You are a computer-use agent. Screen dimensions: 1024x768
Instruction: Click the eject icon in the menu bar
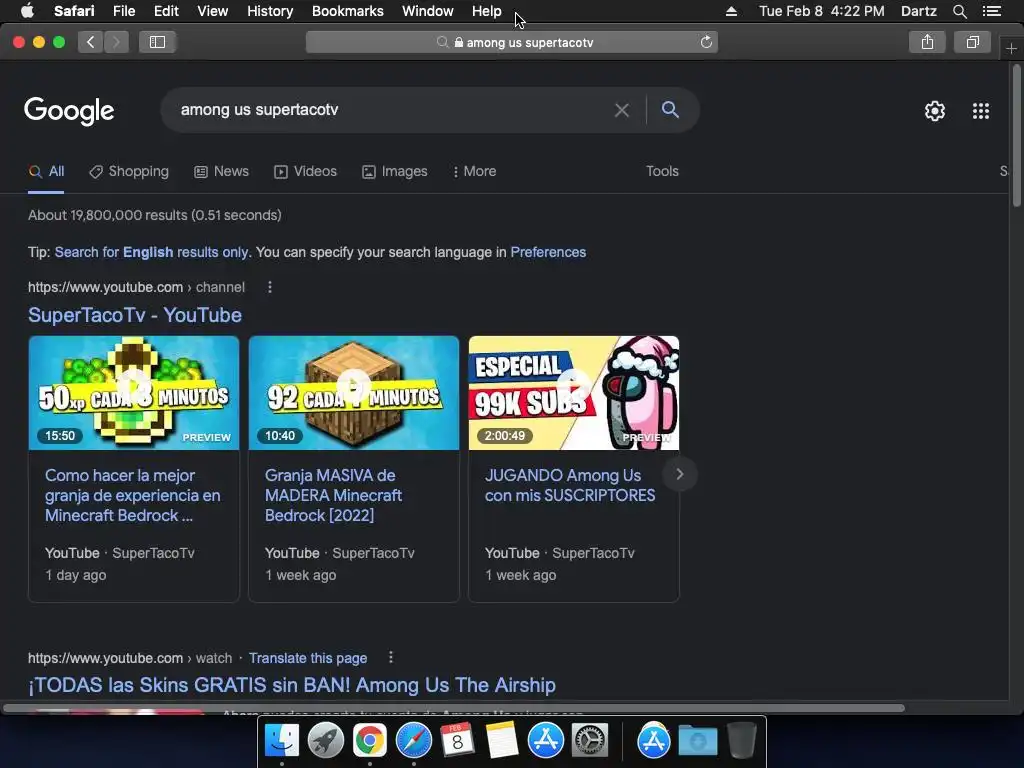point(731,11)
